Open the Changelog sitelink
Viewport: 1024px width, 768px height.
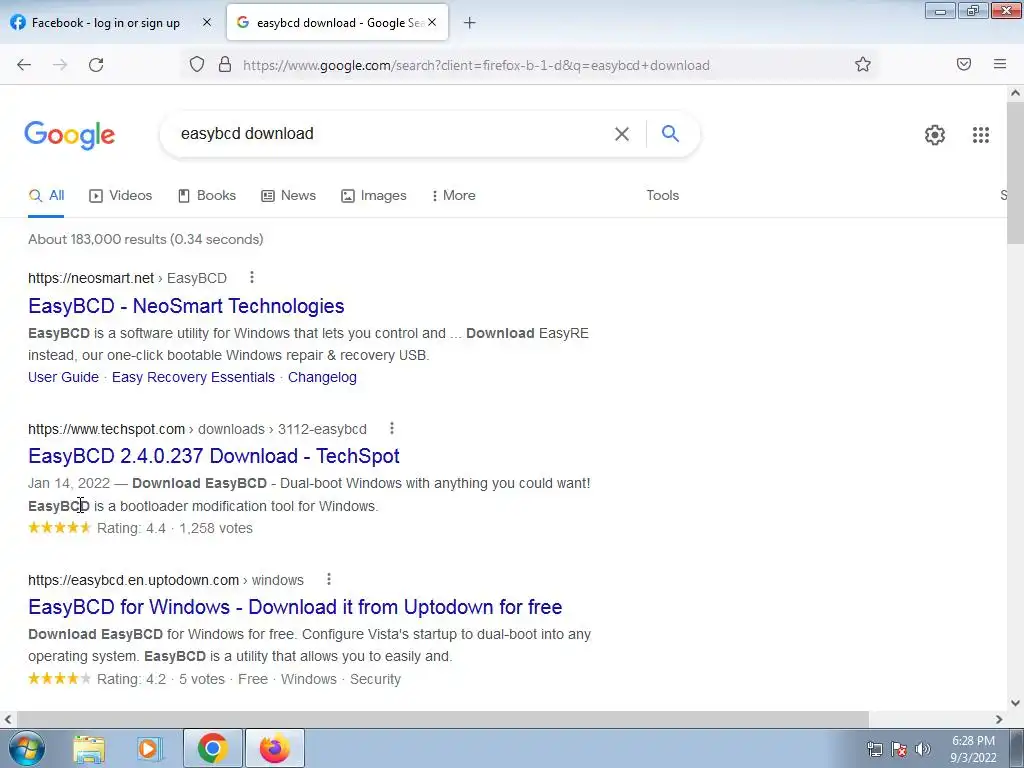[x=322, y=377]
